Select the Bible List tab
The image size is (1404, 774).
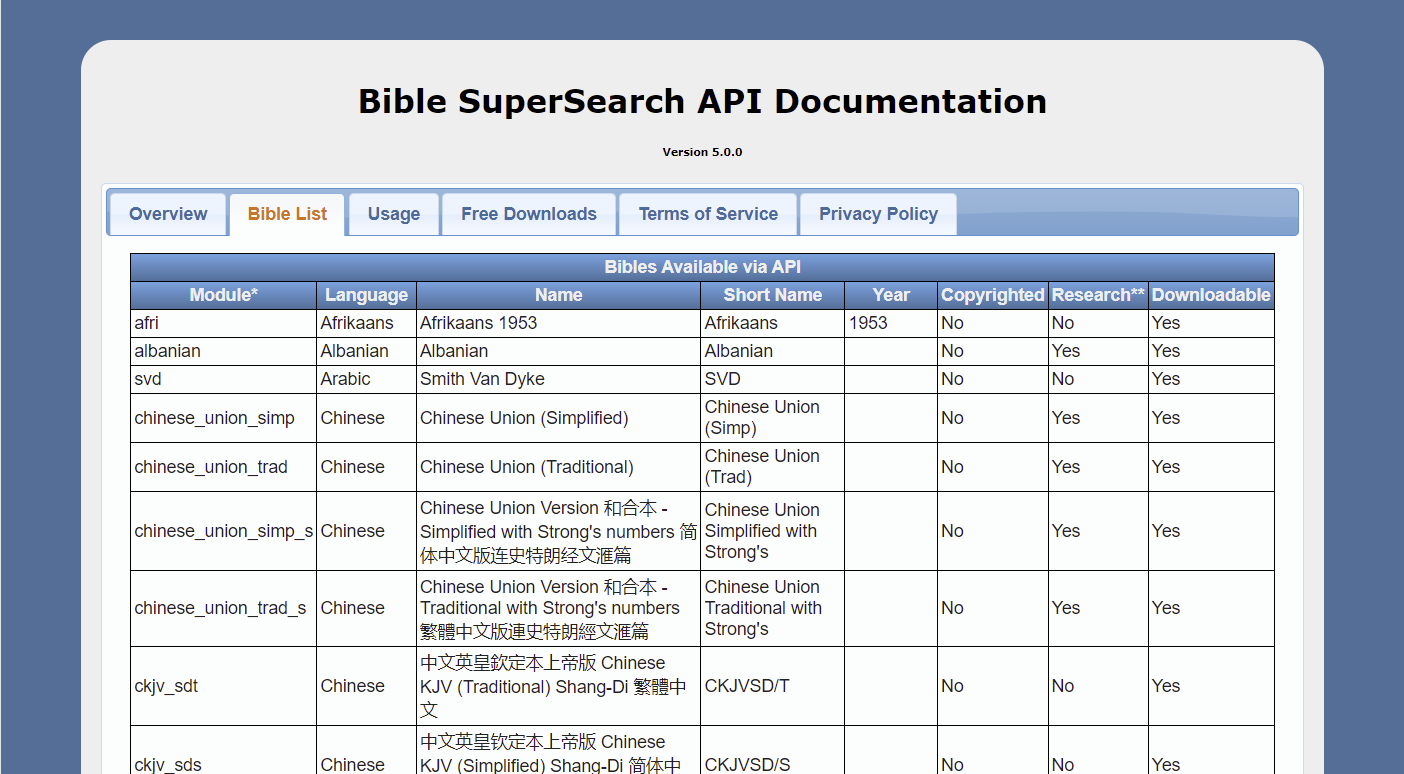[x=287, y=214]
